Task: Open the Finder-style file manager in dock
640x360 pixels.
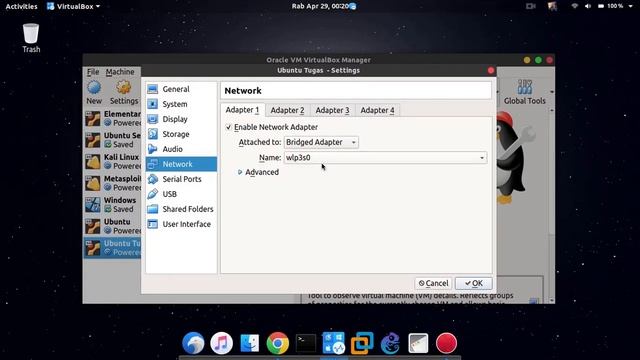Action: [x=249, y=343]
